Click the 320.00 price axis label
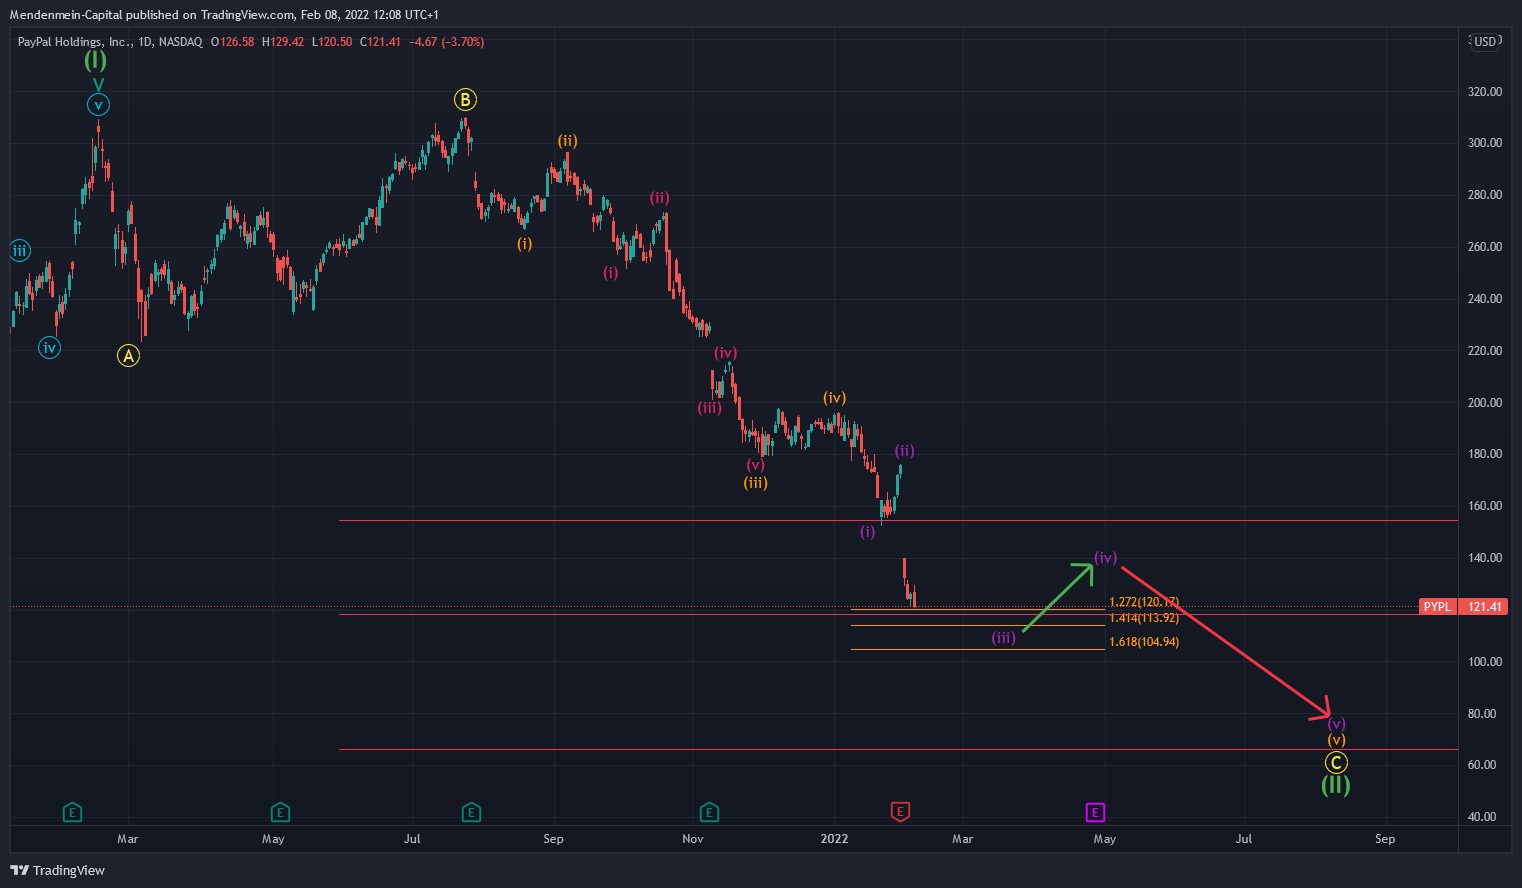Screen dimensions: 1522x888 pos(1485,92)
